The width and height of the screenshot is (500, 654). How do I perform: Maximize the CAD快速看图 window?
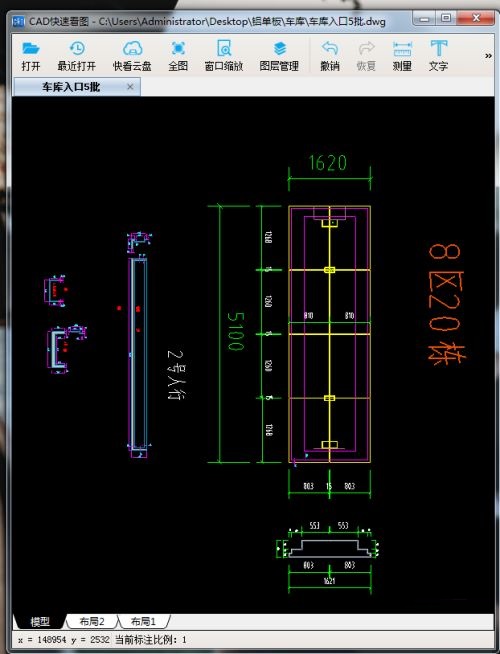[x=446, y=18]
